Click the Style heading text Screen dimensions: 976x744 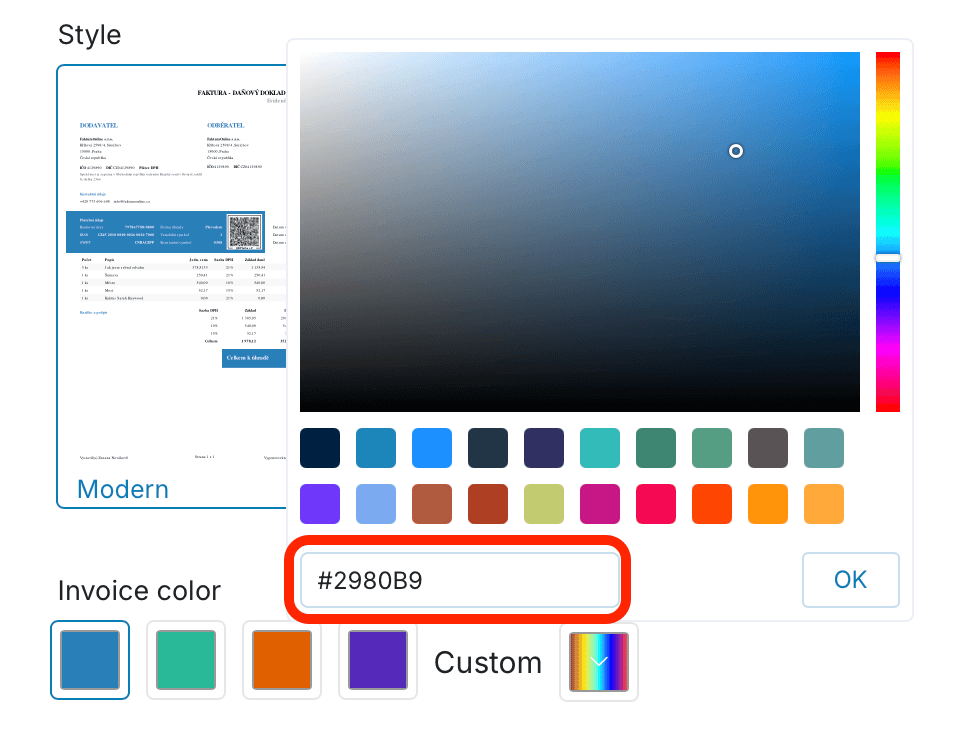pos(90,35)
